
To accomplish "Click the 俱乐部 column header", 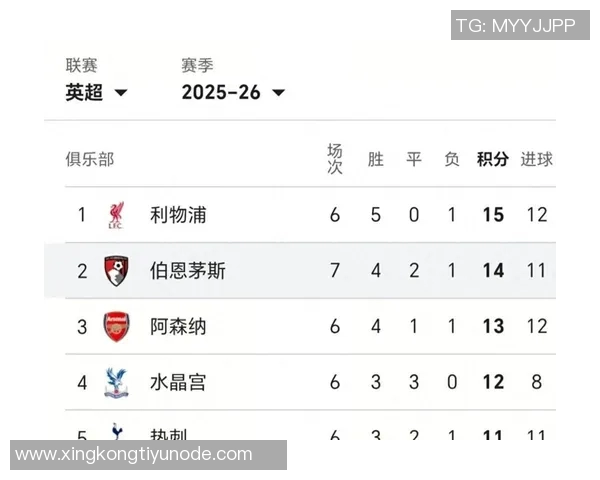I will [90, 159].
